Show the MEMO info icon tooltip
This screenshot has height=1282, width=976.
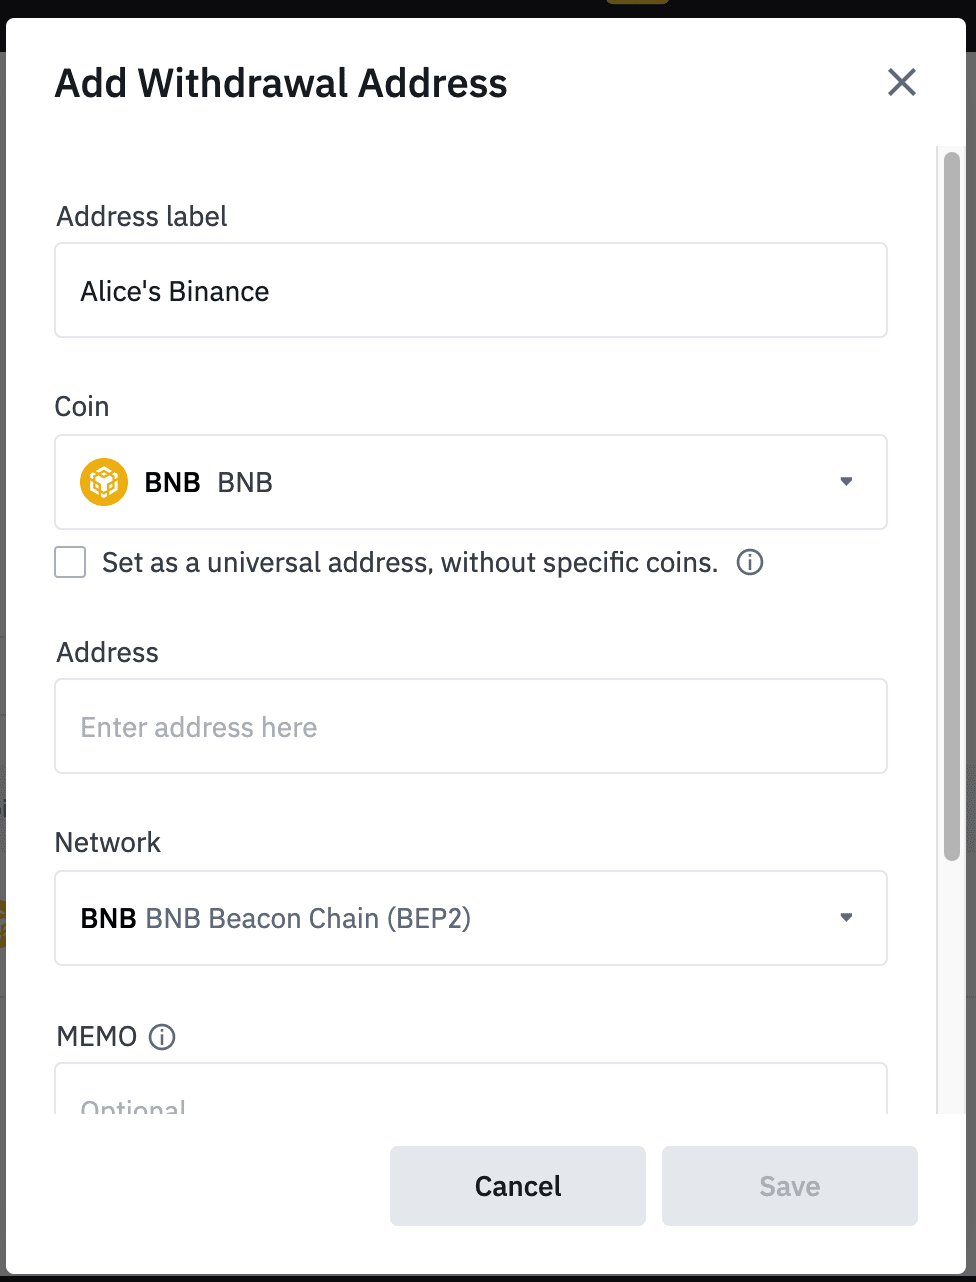pos(162,1037)
